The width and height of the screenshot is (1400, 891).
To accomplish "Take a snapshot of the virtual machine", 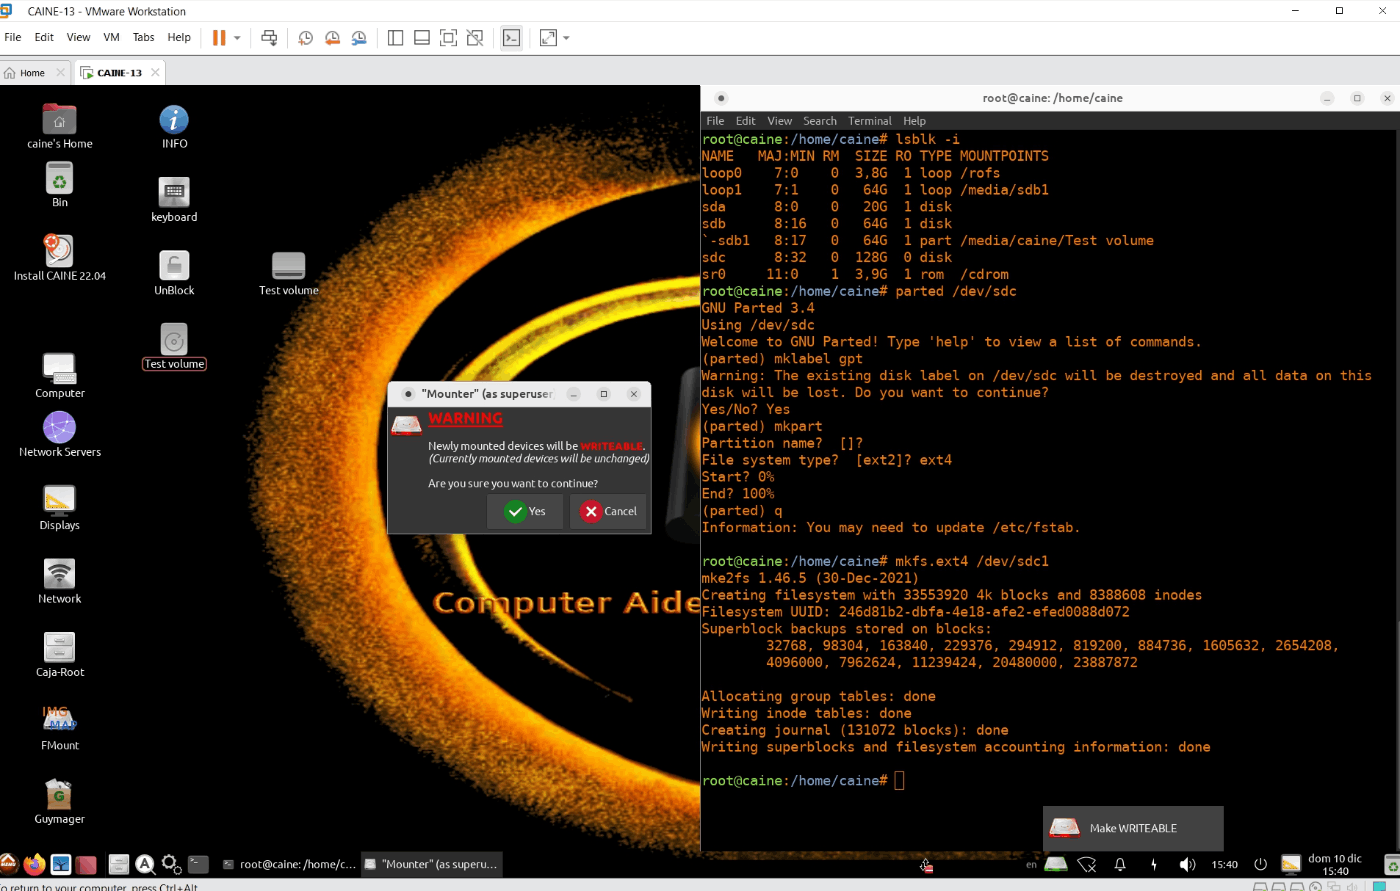I will pyautogui.click(x=305, y=38).
